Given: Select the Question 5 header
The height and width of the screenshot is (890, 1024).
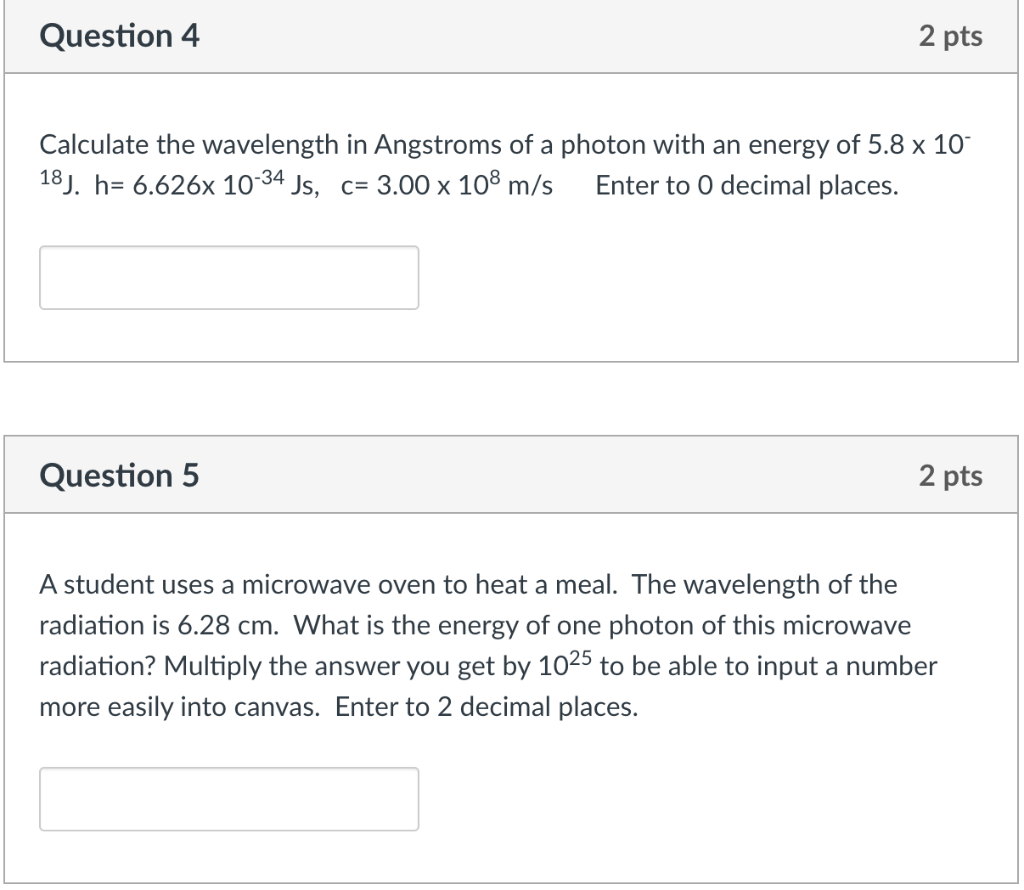Looking at the screenshot, I should pyautogui.click(x=118, y=475).
